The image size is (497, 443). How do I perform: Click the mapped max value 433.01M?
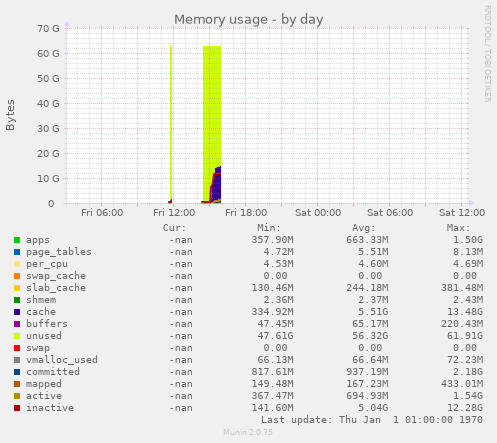462,384
